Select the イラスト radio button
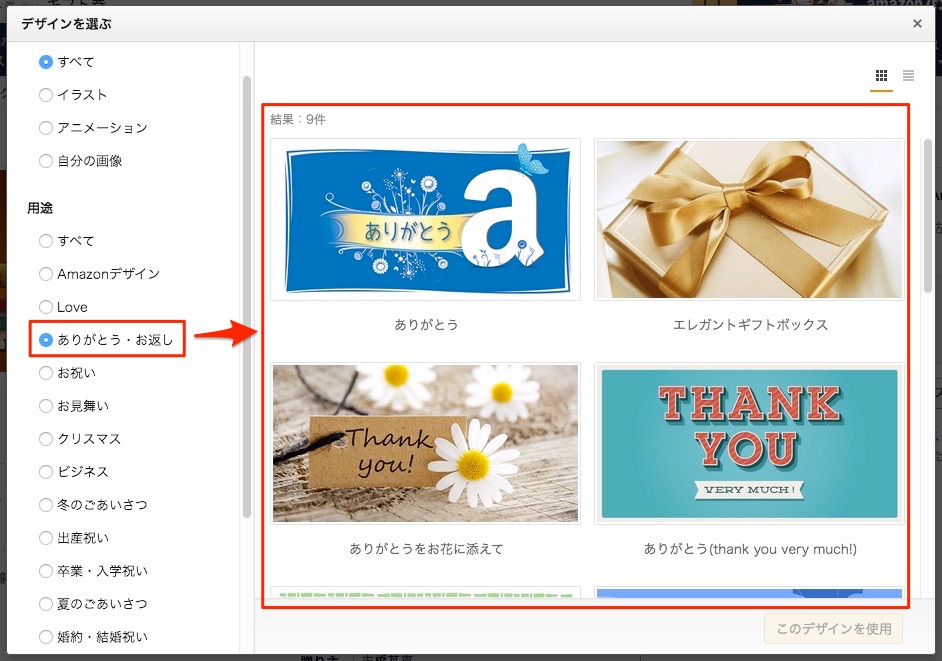Image resolution: width=942 pixels, height=661 pixels. [46, 95]
